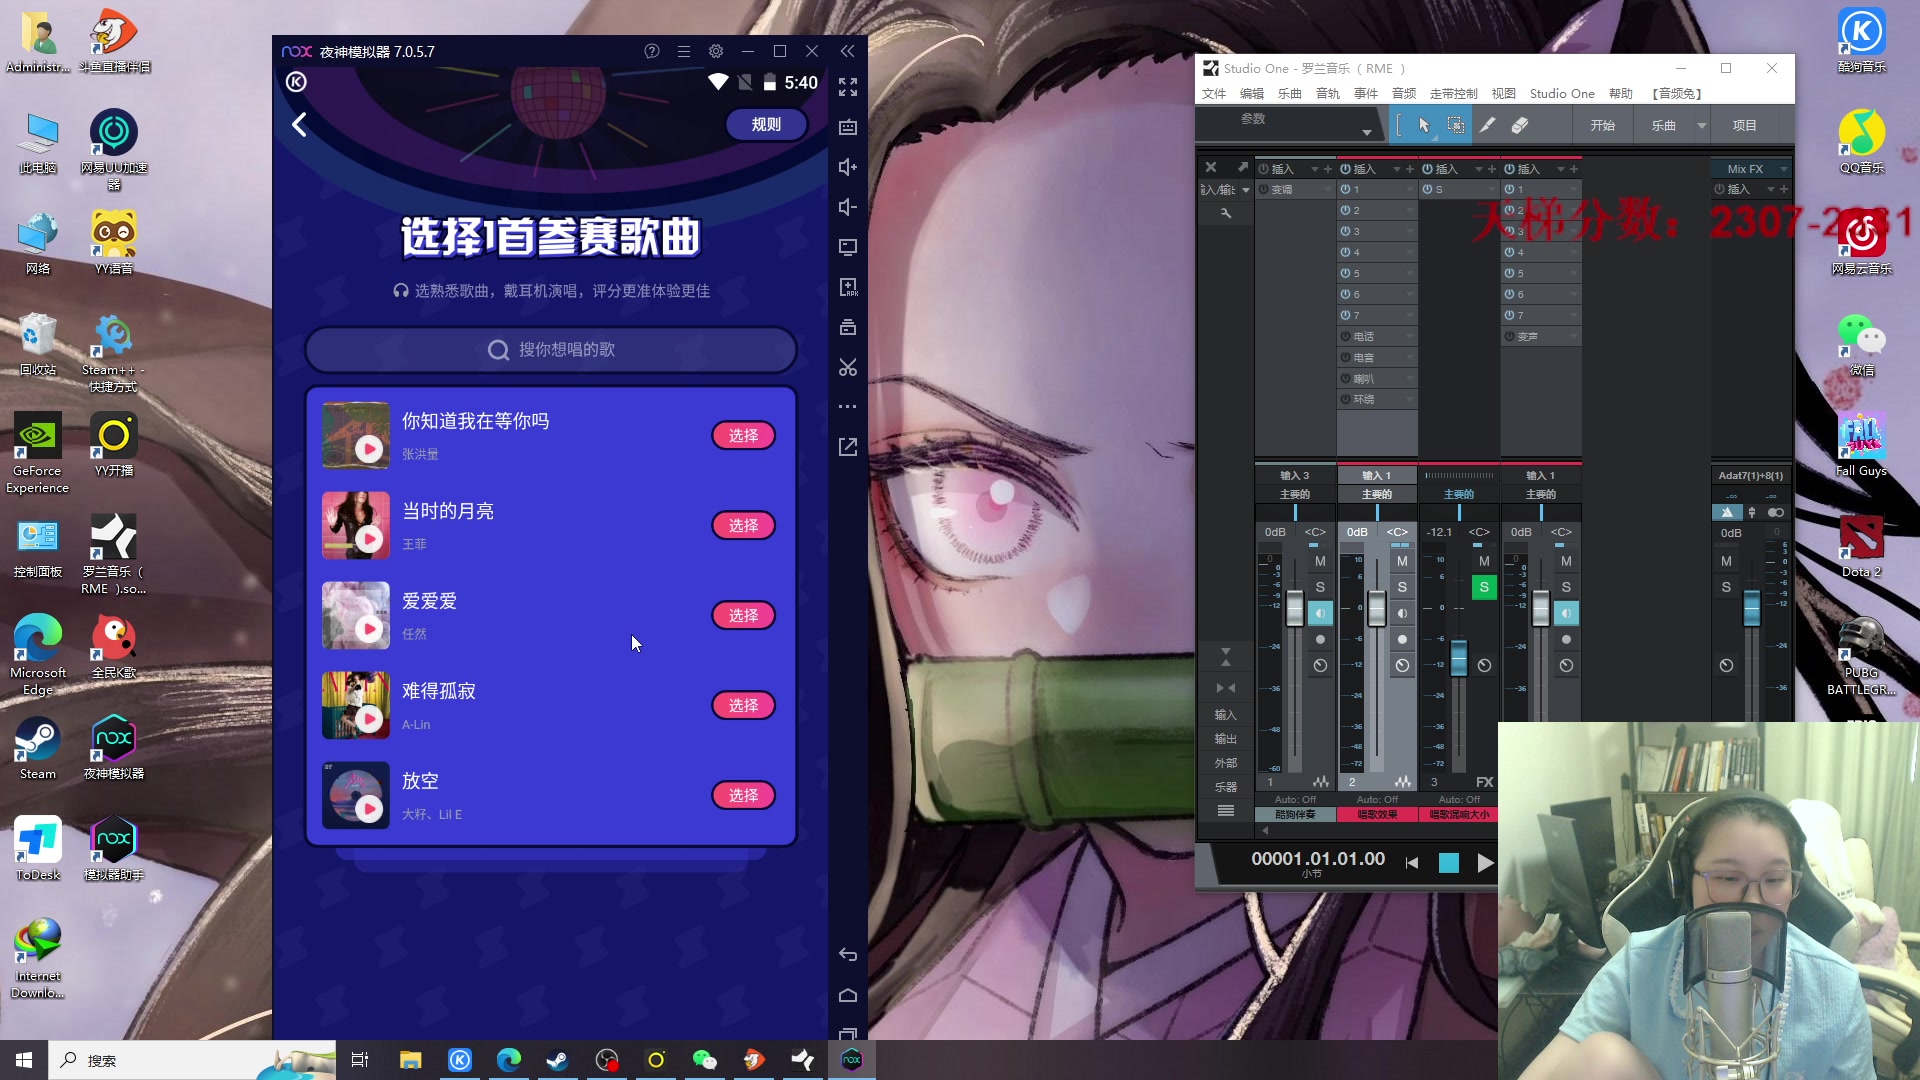
Task: Open the 视图 menu
Action: tap(1504, 93)
